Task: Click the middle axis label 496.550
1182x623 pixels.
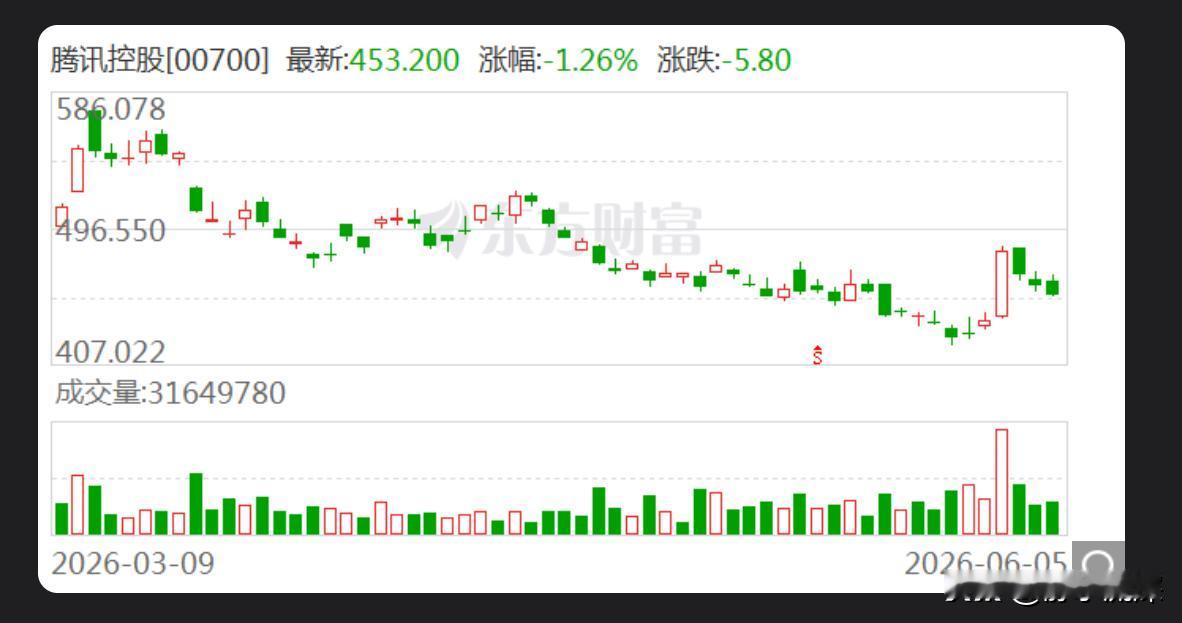Action: pyautogui.click(x=111, y=231)
